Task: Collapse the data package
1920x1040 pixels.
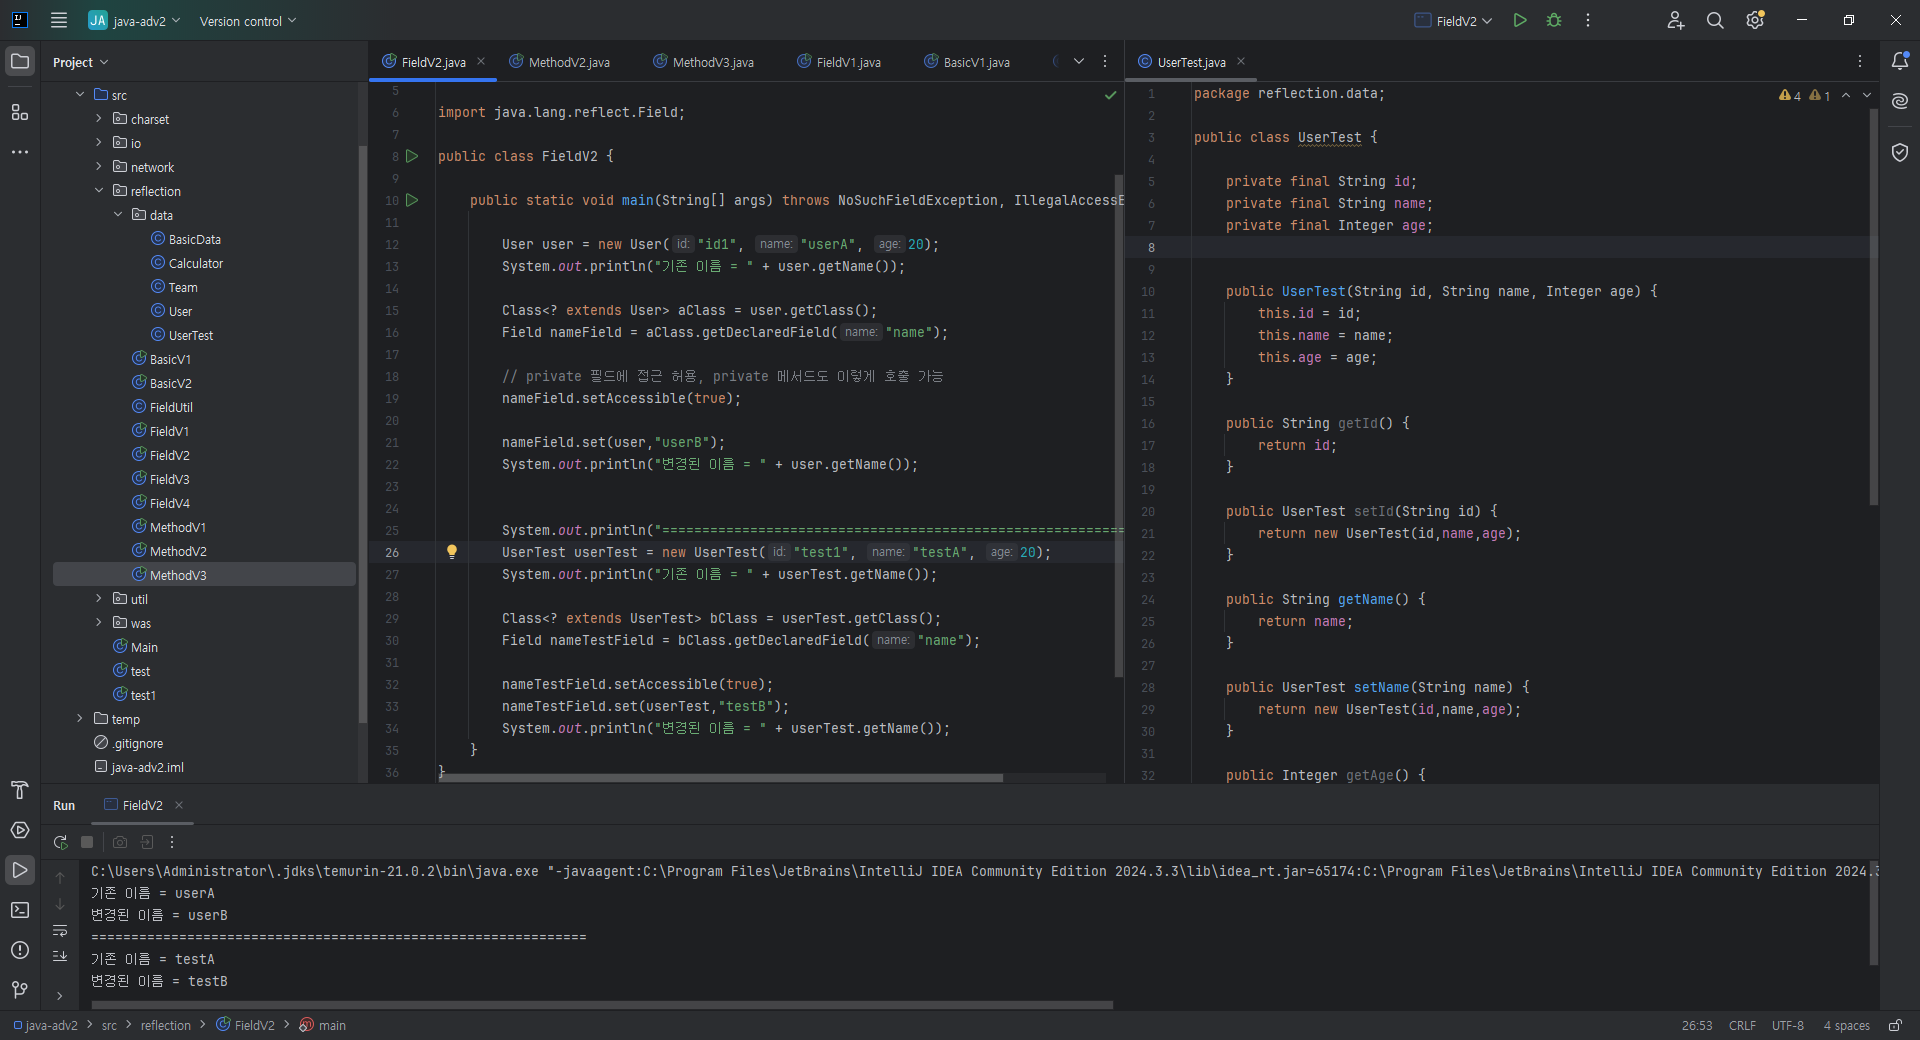Action: 118,214
